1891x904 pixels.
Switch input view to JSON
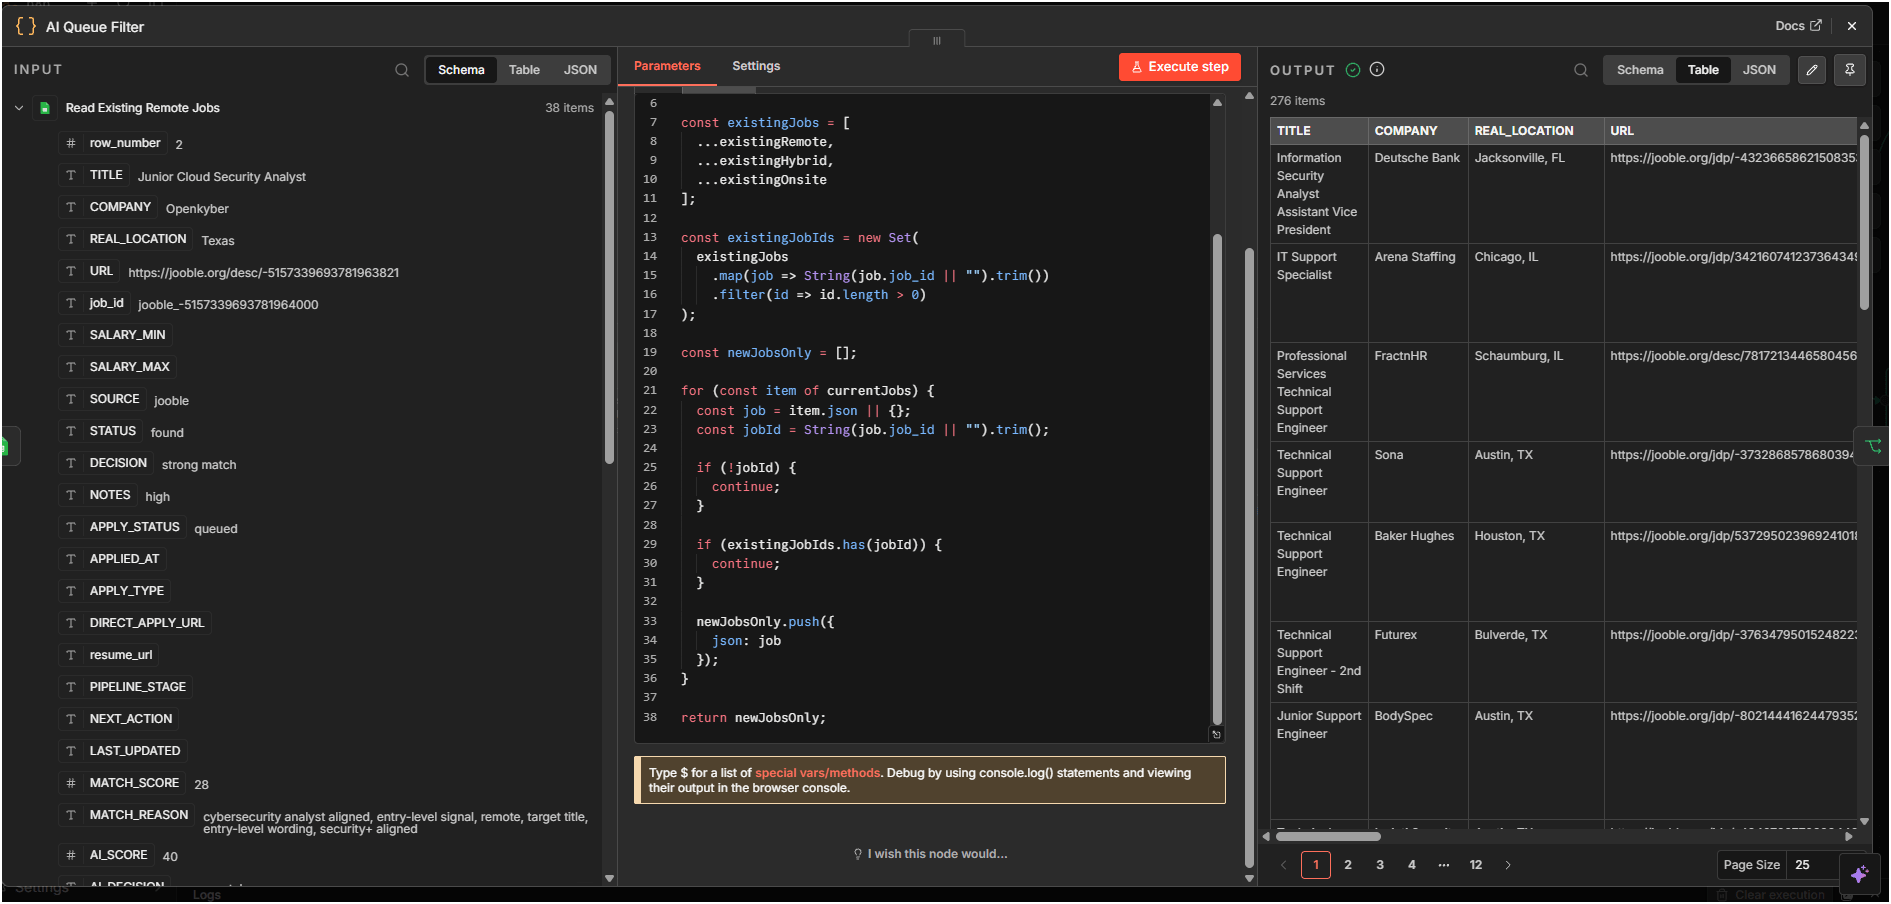coord(580,70)
